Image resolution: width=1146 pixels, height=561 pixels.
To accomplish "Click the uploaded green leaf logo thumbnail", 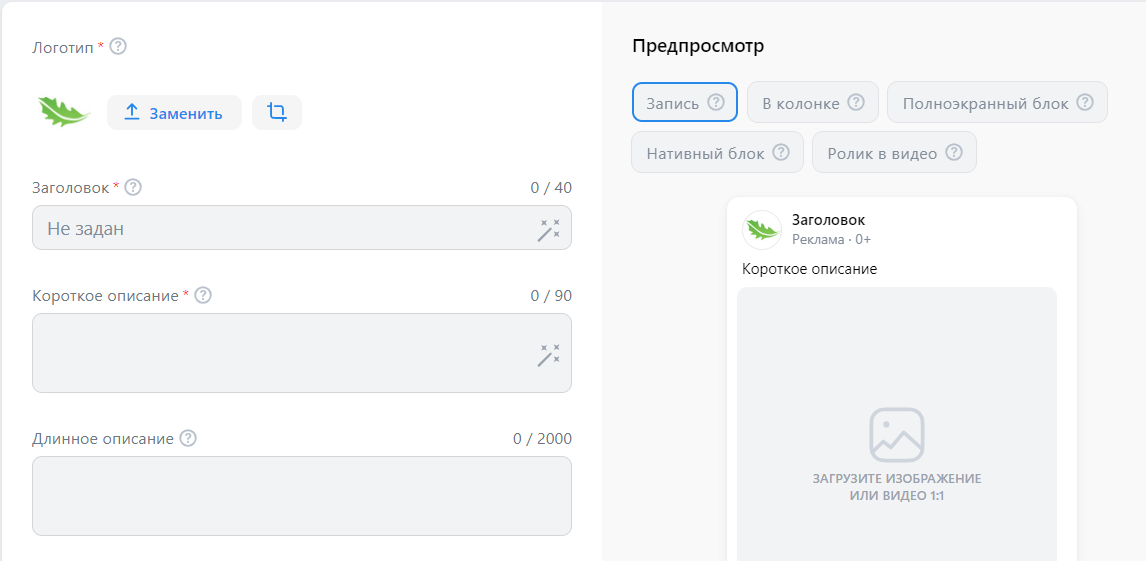I will pyautogui.click(x=64, y=112).
